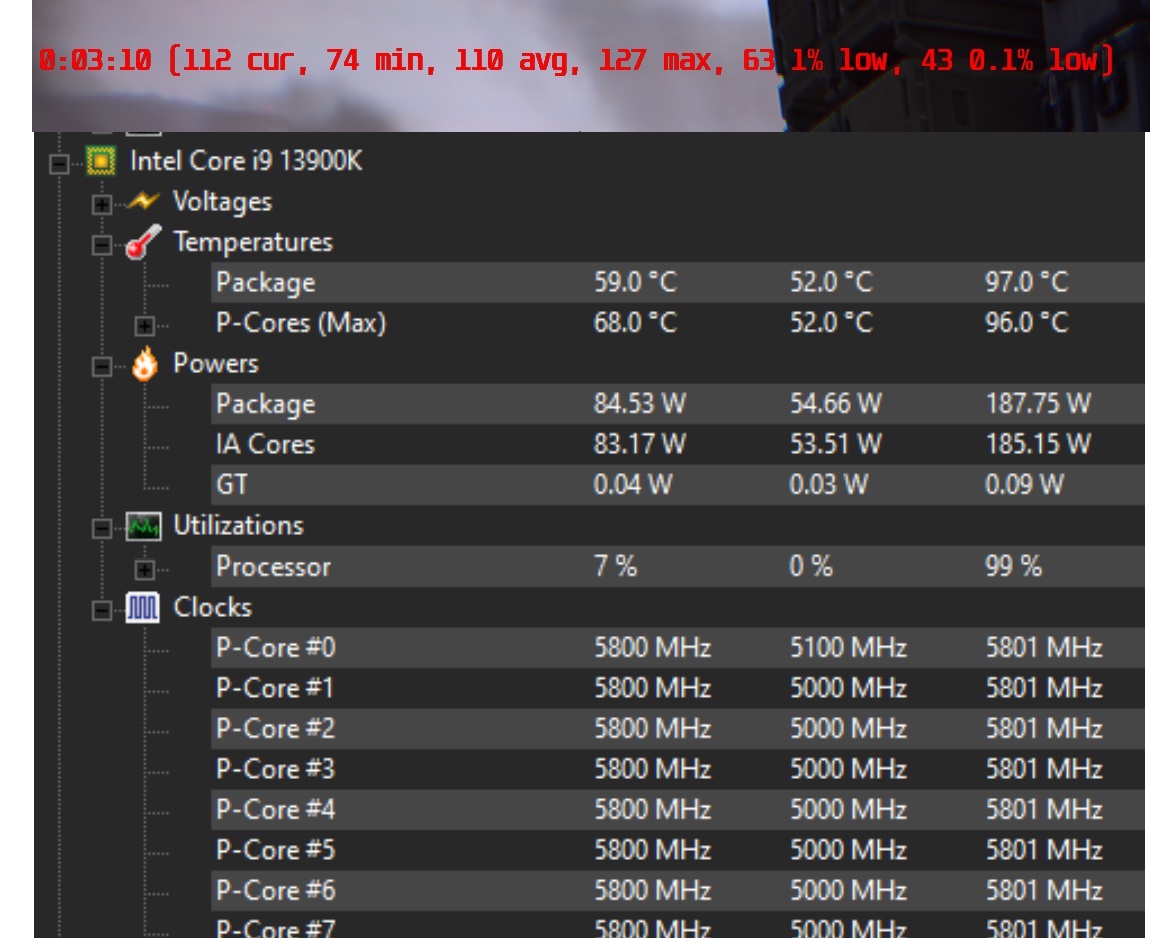Screen dimensions: 1150x938
Task: Collapse the Intel Core i9 13900K node
Action: (59, 163)
